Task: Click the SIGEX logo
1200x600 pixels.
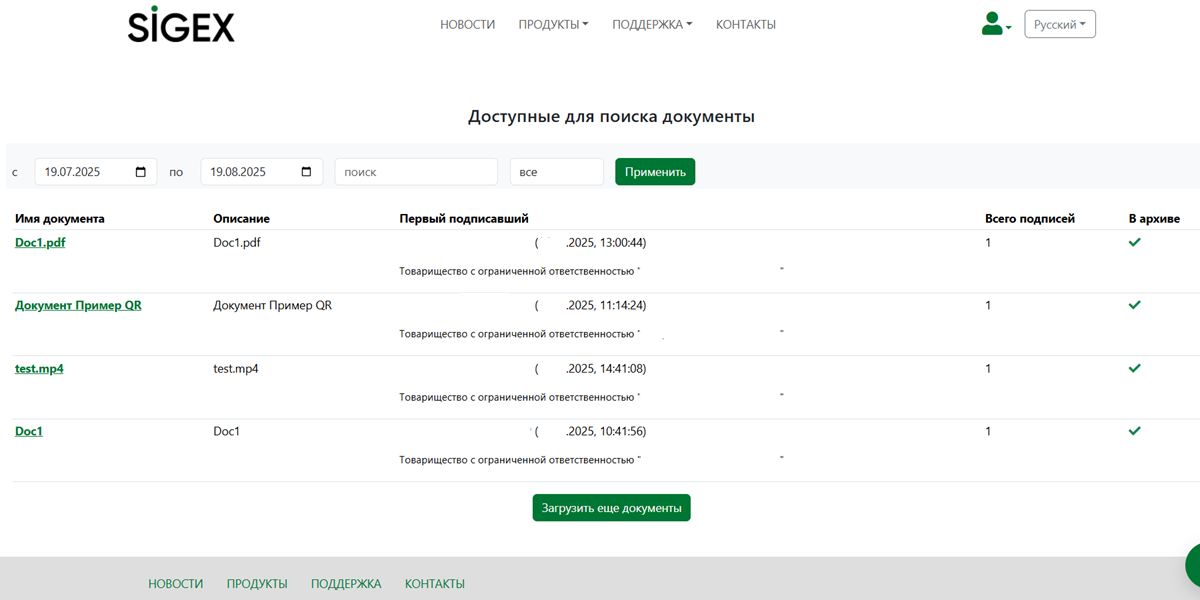Action: [181, 25]
